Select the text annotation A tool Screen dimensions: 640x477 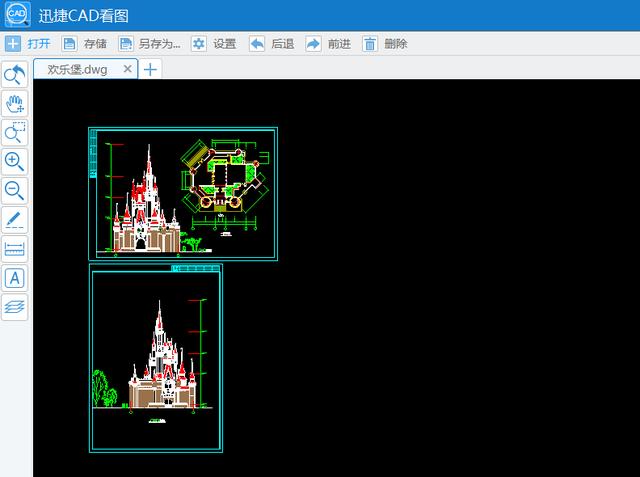[x=15, y=278]
